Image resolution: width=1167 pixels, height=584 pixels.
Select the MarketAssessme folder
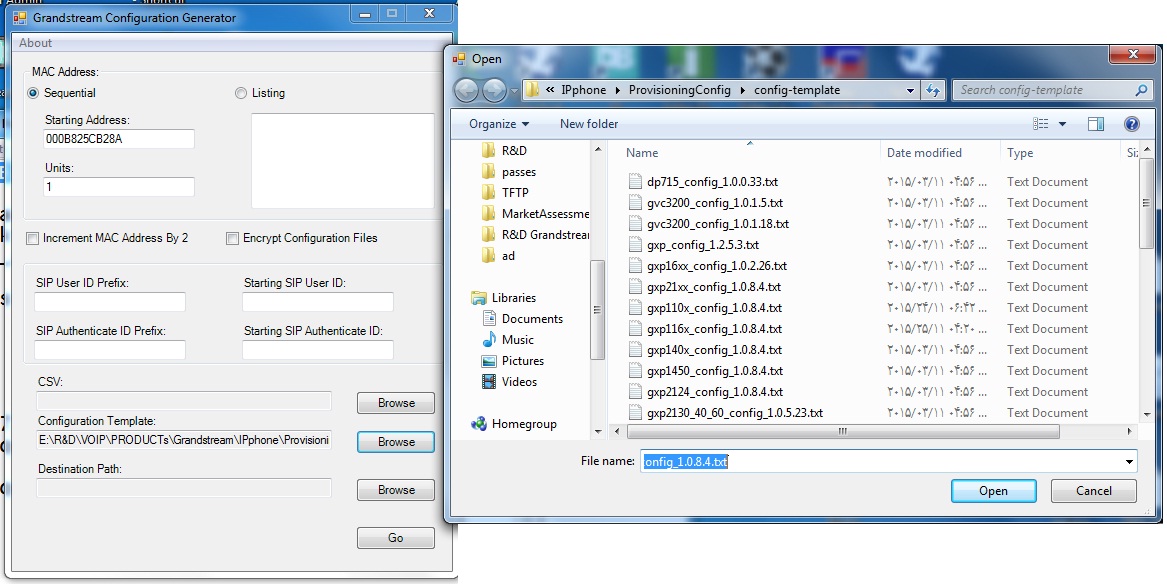click(x=536, y=214)
